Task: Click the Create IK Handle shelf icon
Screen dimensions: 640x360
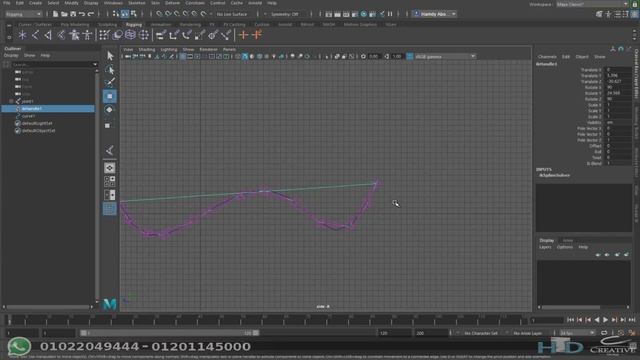Action: (x=48, y=35)
